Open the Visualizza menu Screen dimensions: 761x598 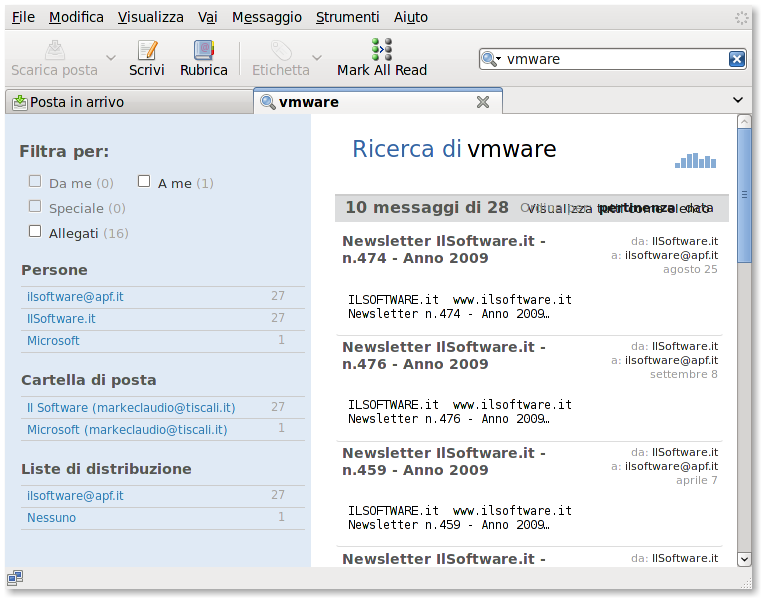(150, 17)
